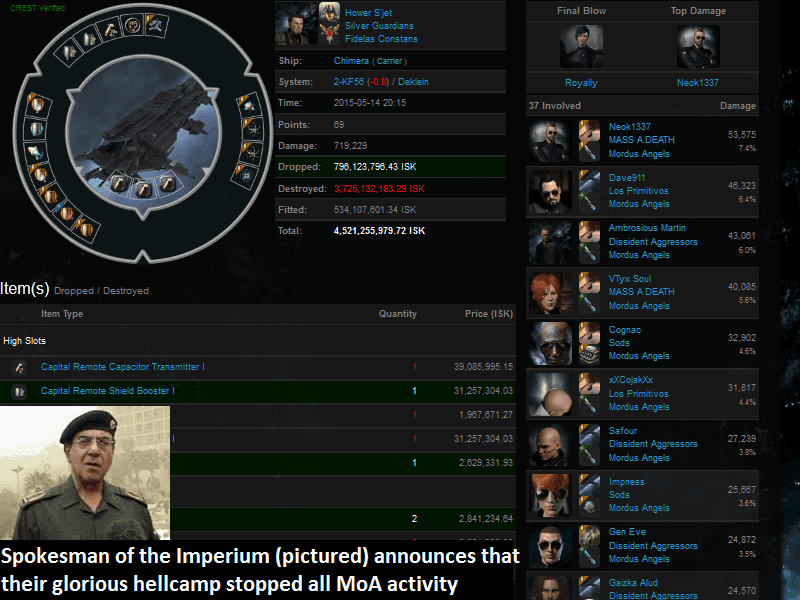Open the Final Blow pilot portrait

(581, 46)
